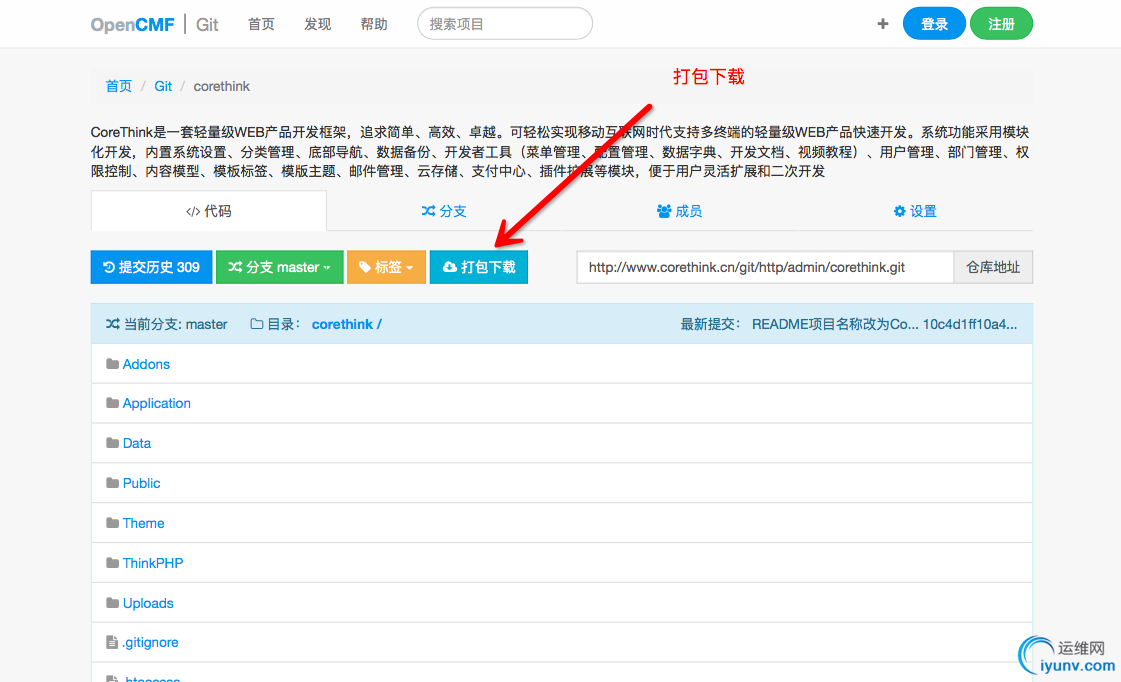1121x682 pixels.
Task: Click the 登录 button
Action: (934, 24)
